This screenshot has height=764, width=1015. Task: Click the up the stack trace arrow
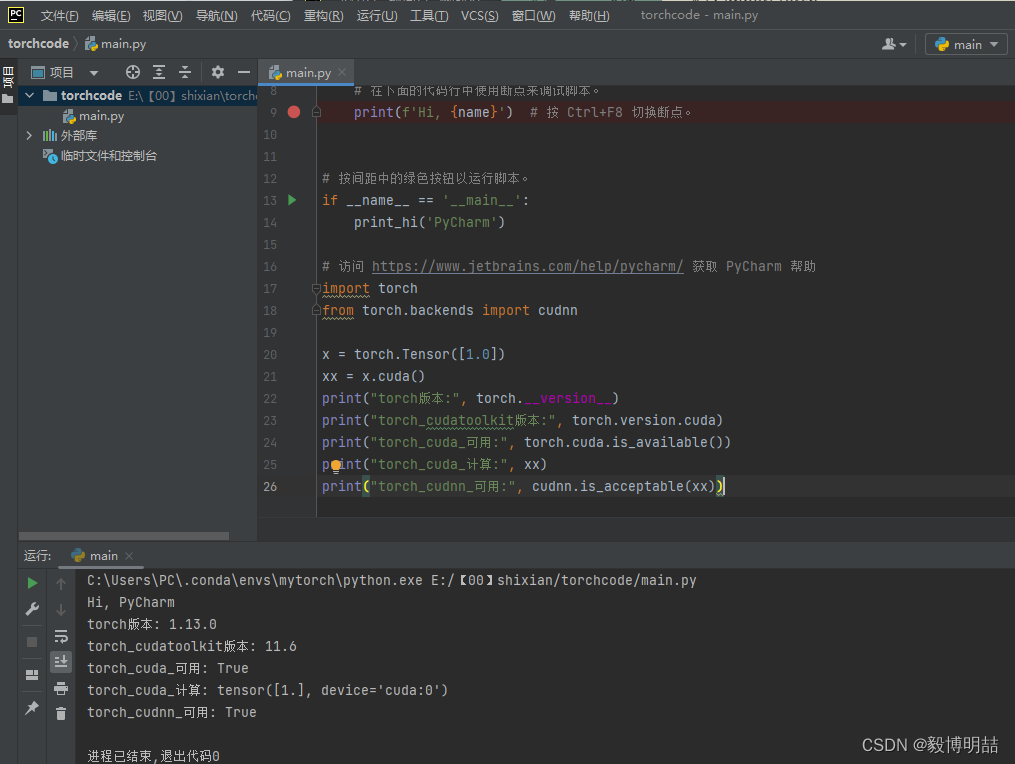coord(61,583)
